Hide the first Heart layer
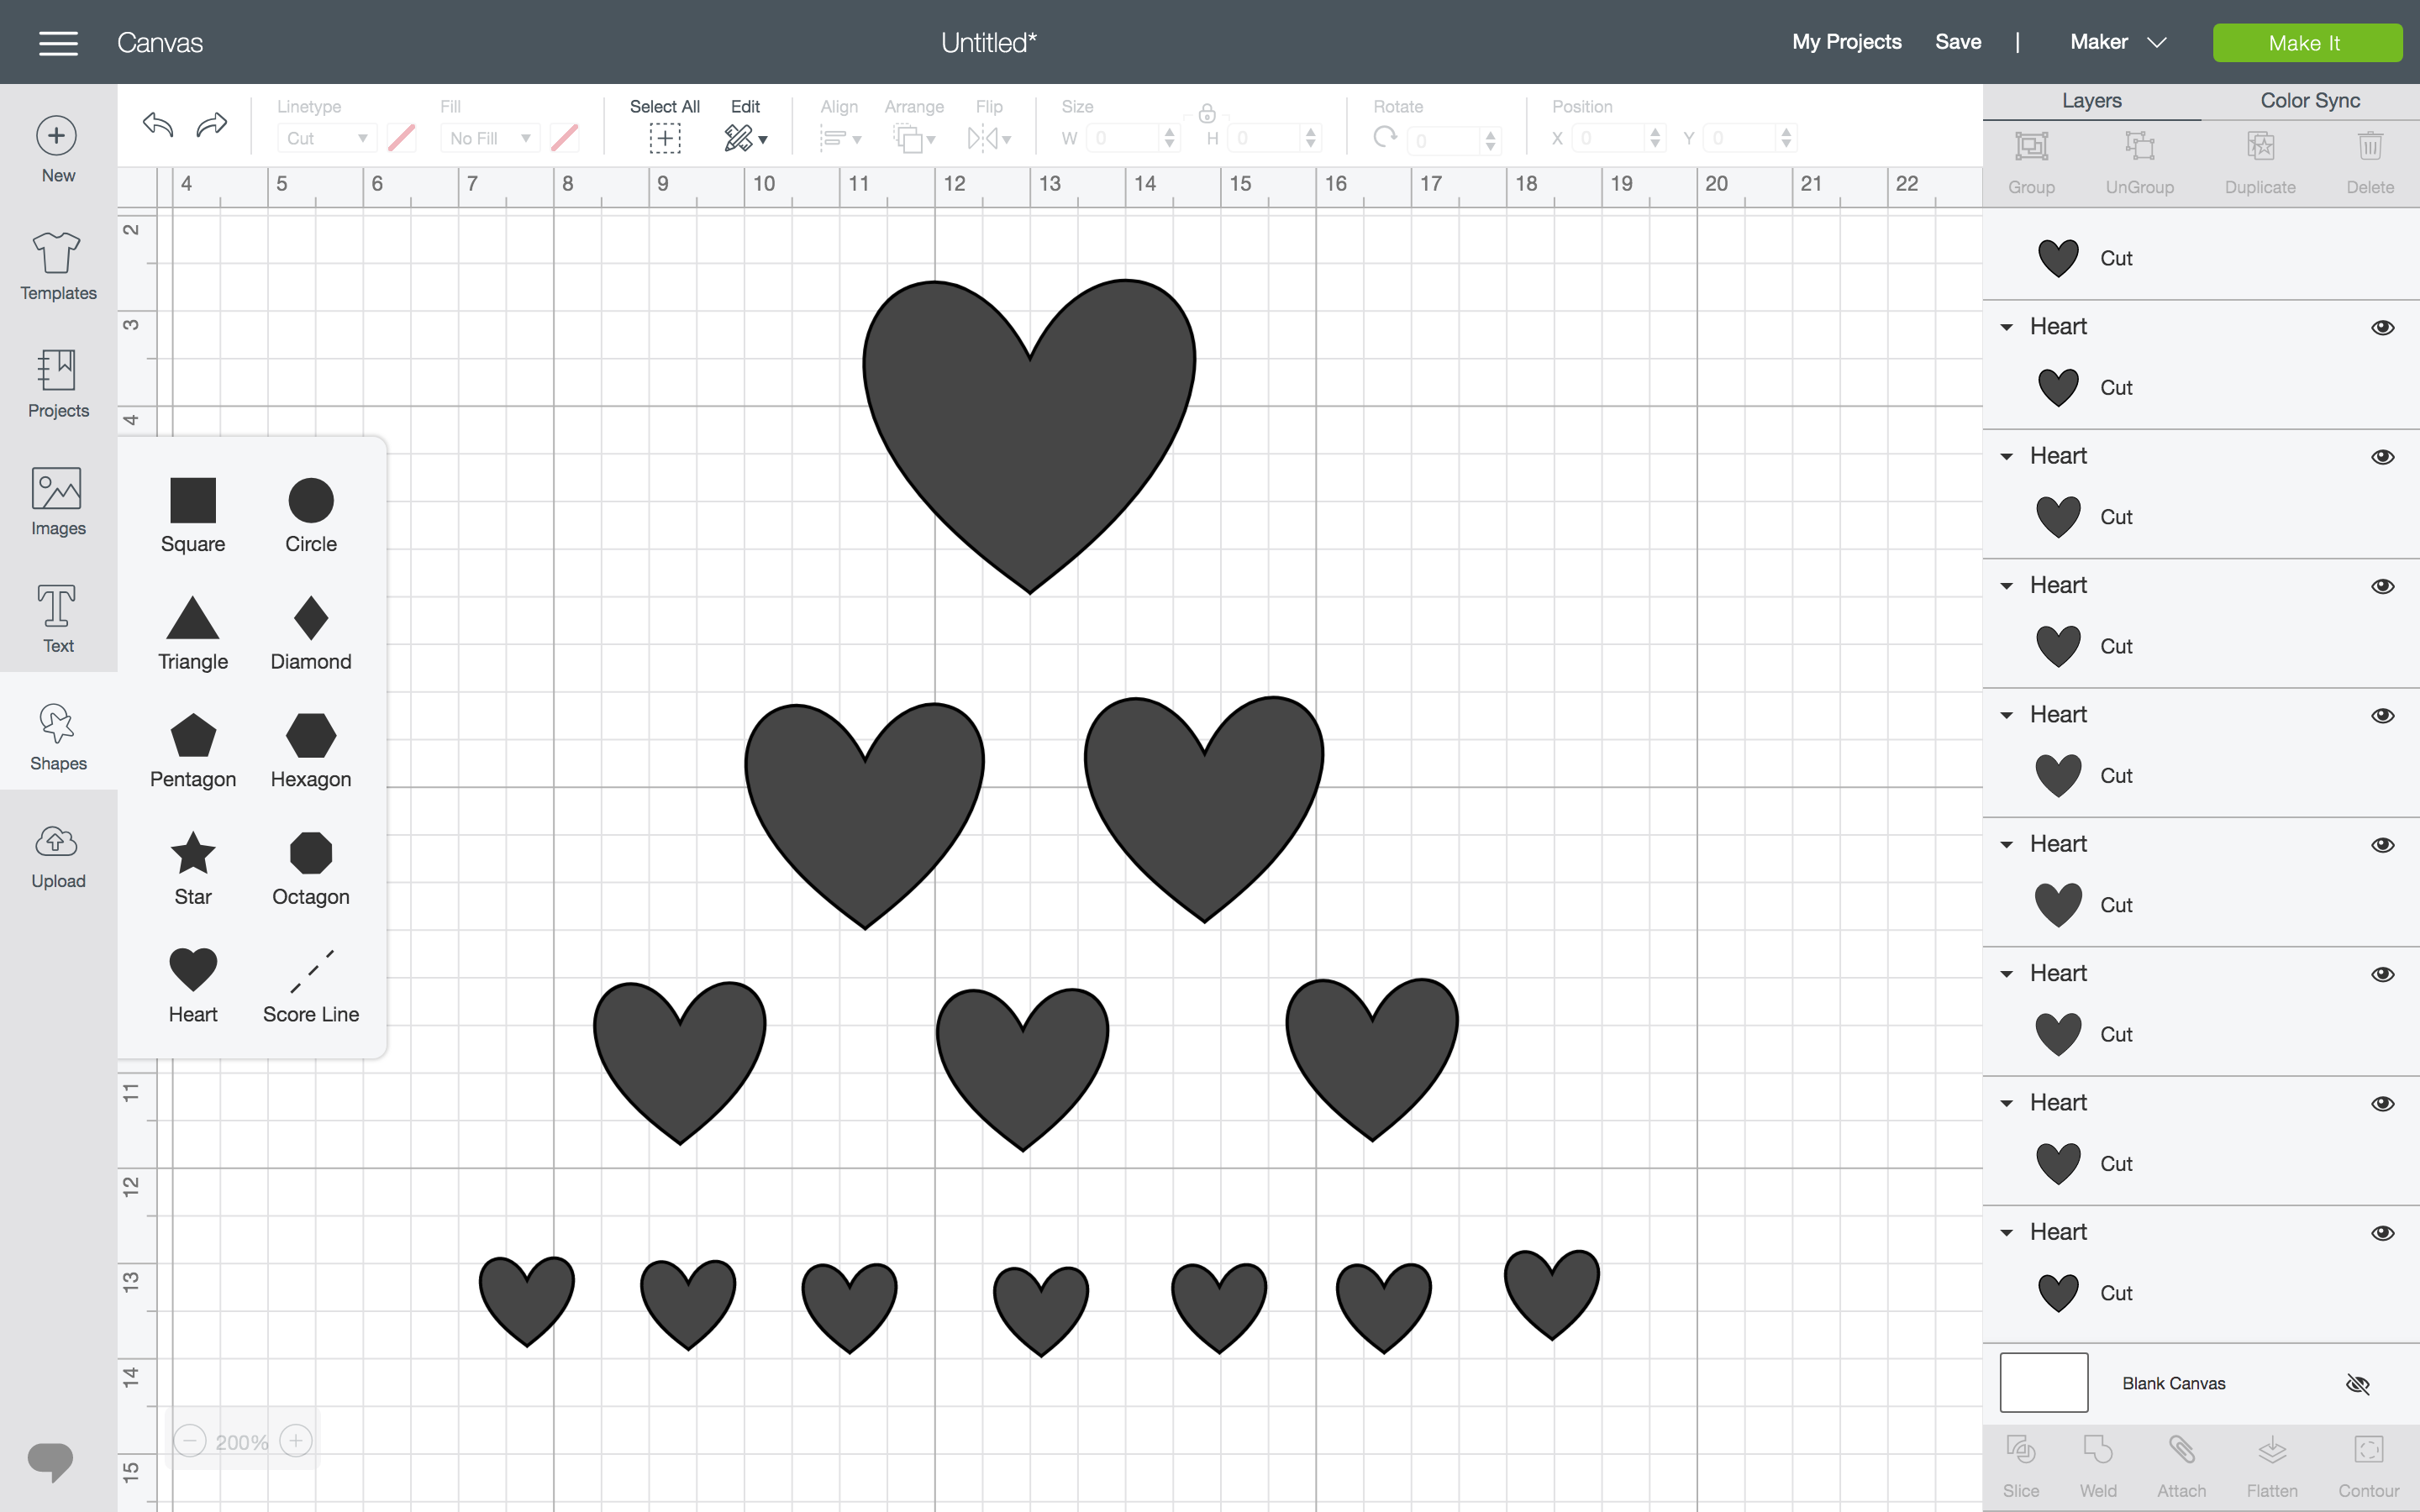This screenshot has height=1512, width=2420. coord(2382,328)
